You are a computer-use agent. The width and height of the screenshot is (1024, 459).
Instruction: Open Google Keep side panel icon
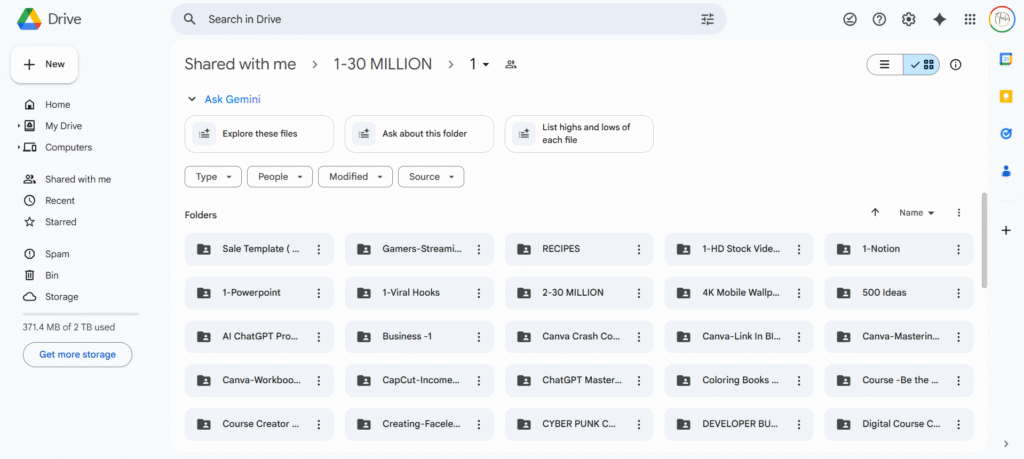click(1006, 96)
